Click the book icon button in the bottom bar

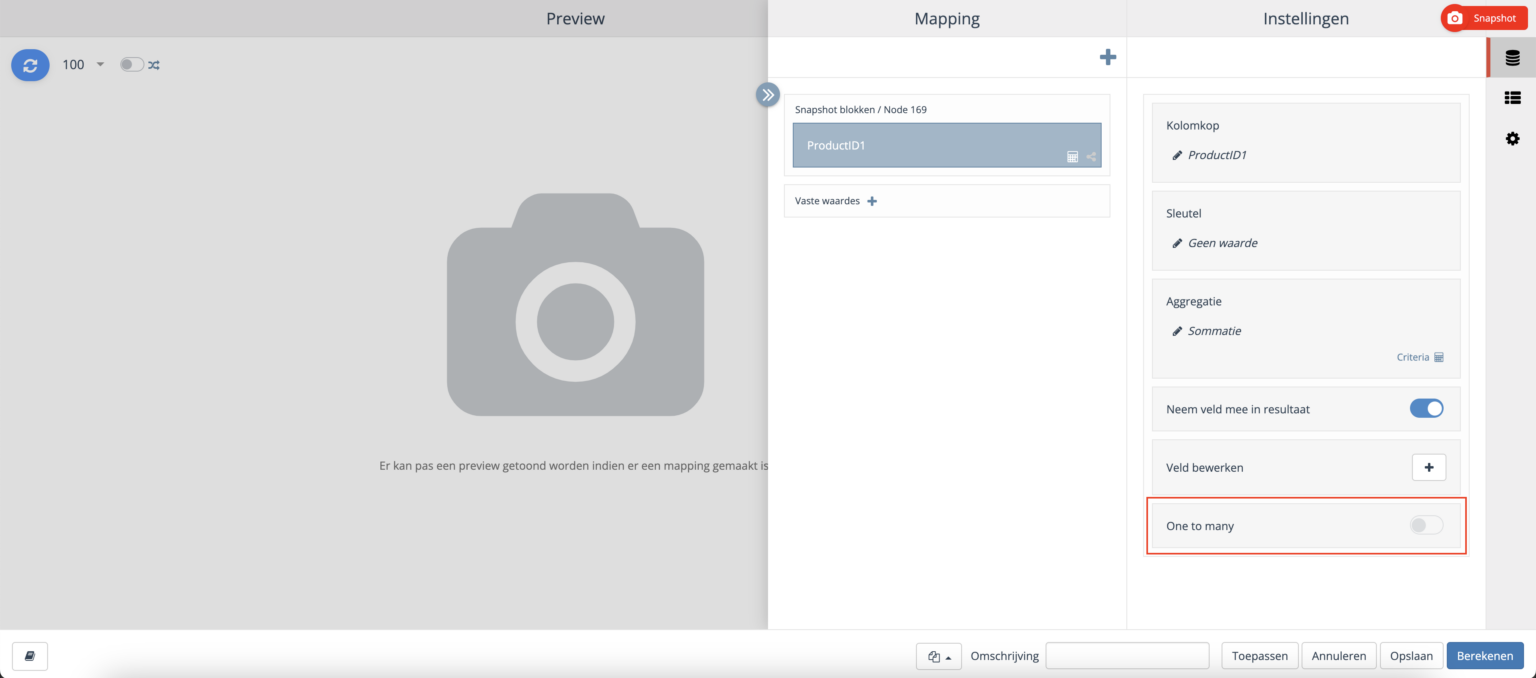coord(30,656)
